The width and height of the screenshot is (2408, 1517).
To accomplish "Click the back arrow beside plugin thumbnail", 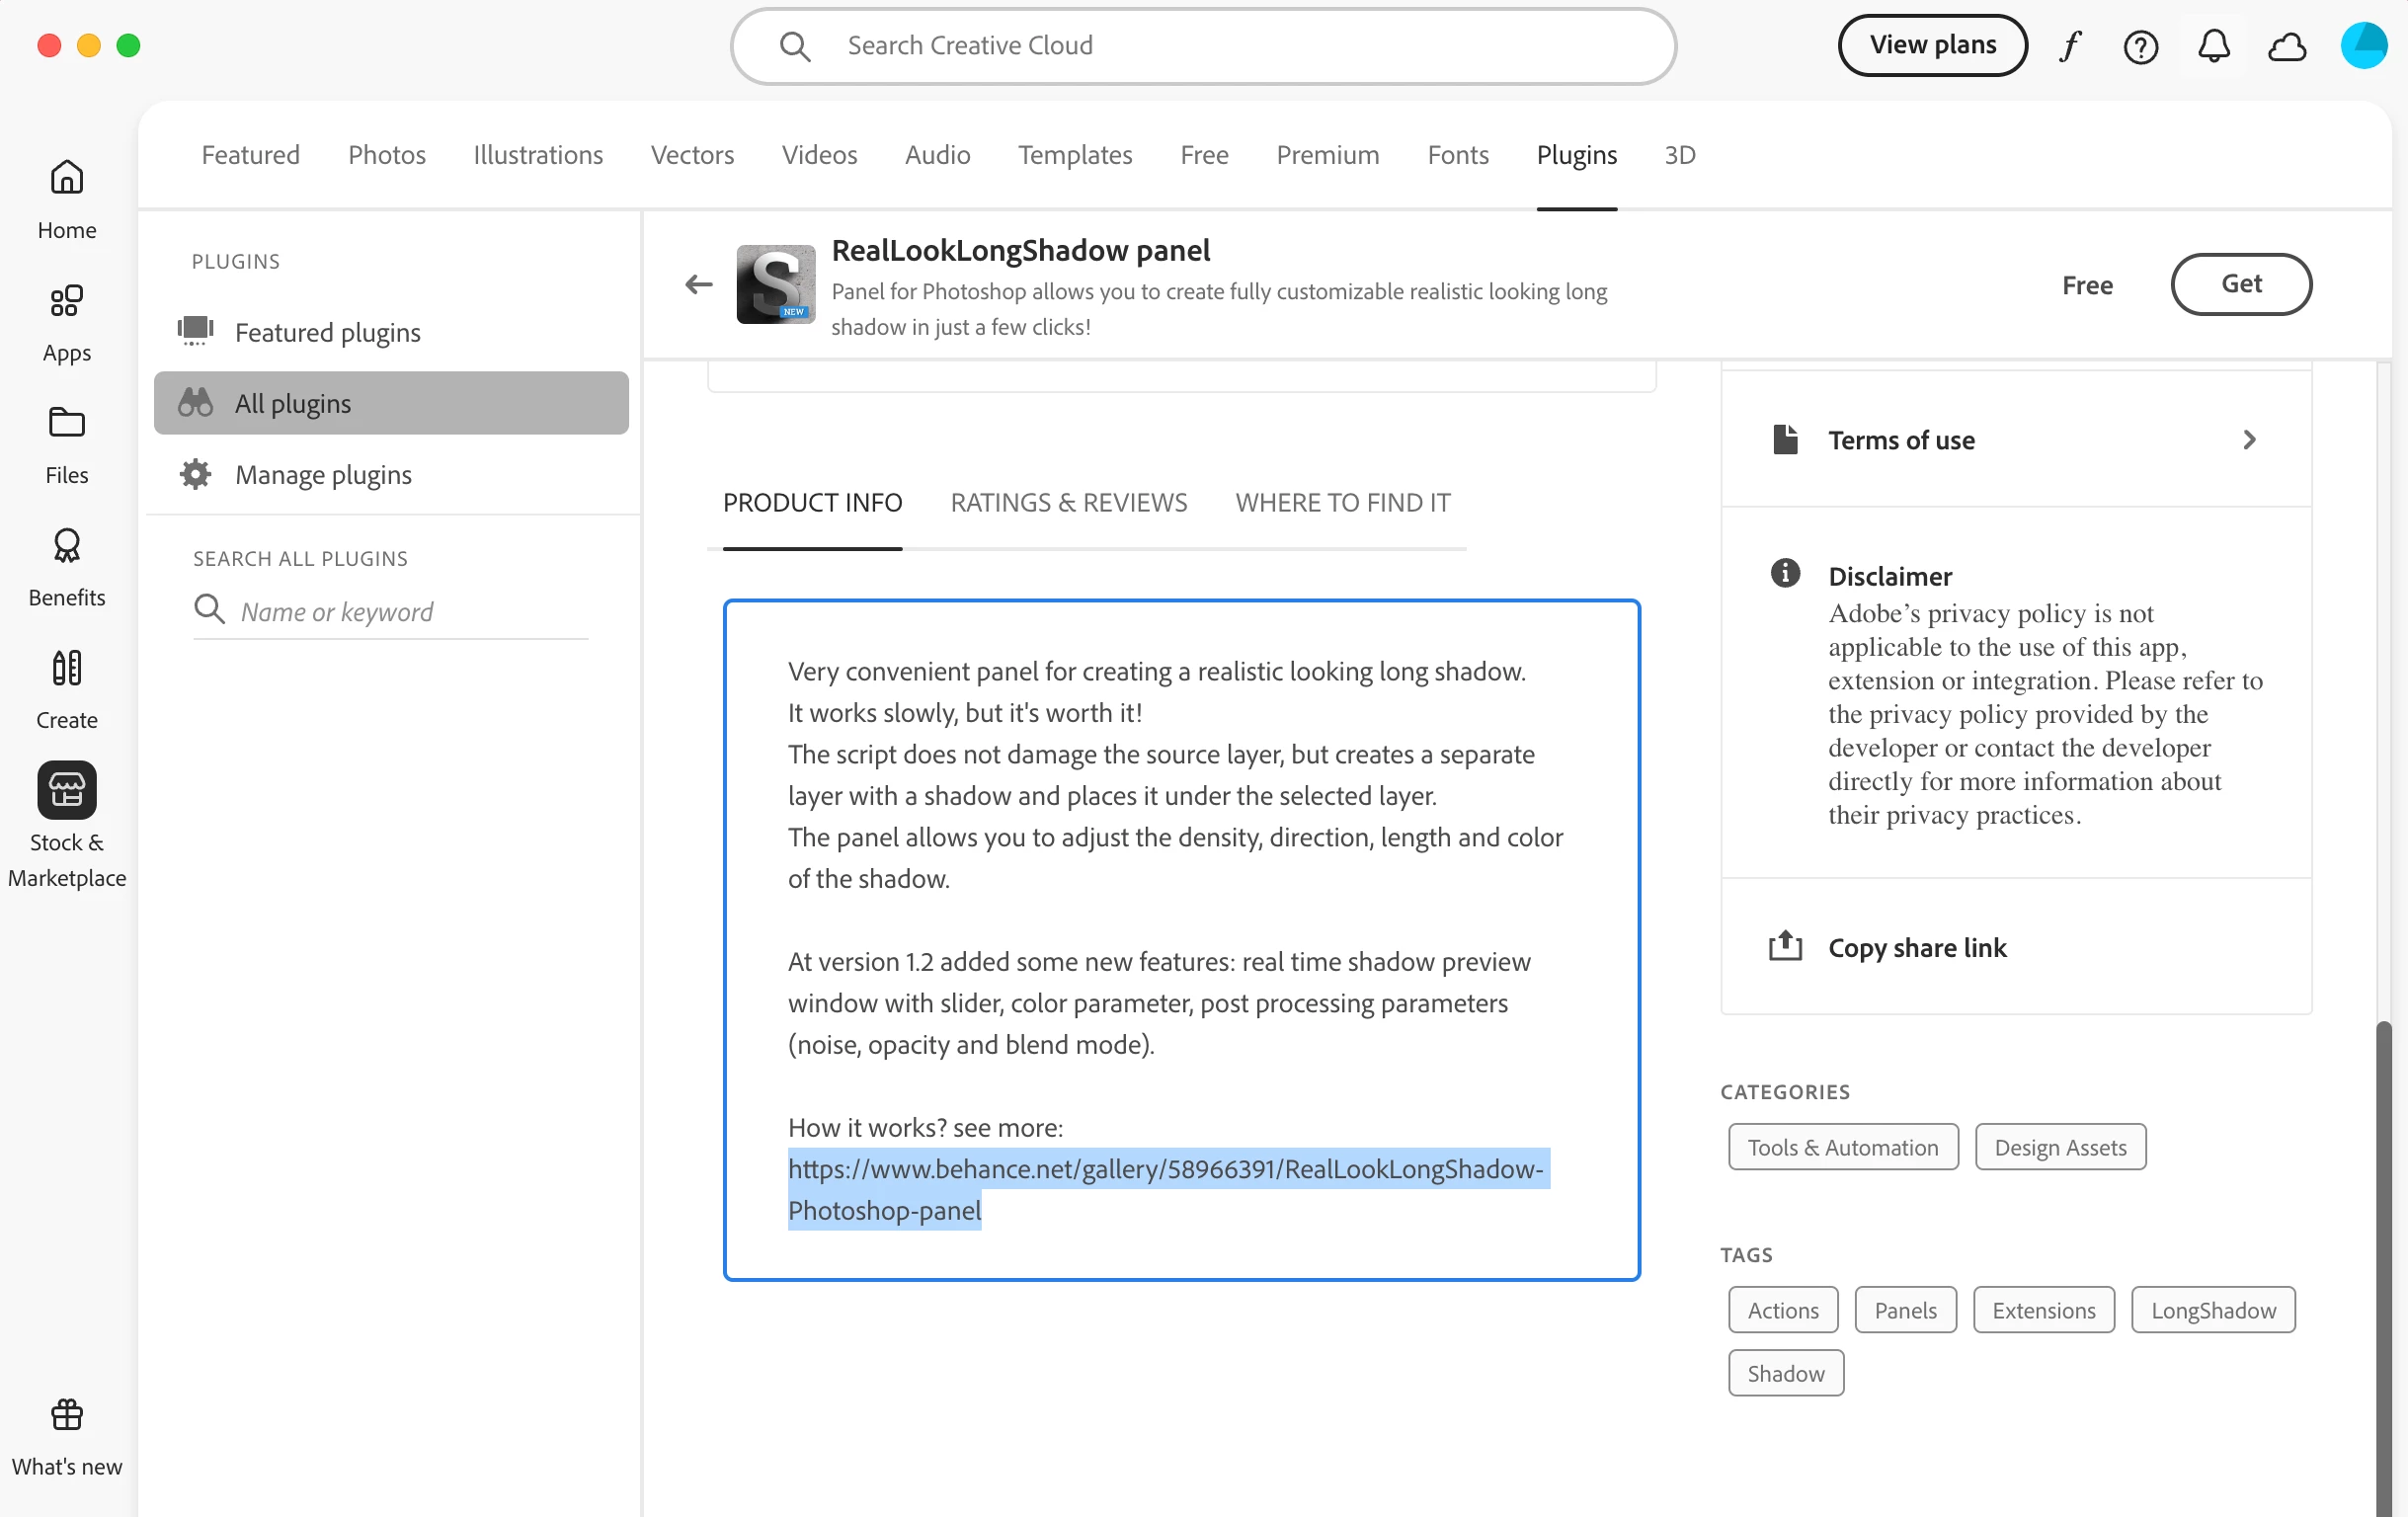I will click(x=699, y=284).
